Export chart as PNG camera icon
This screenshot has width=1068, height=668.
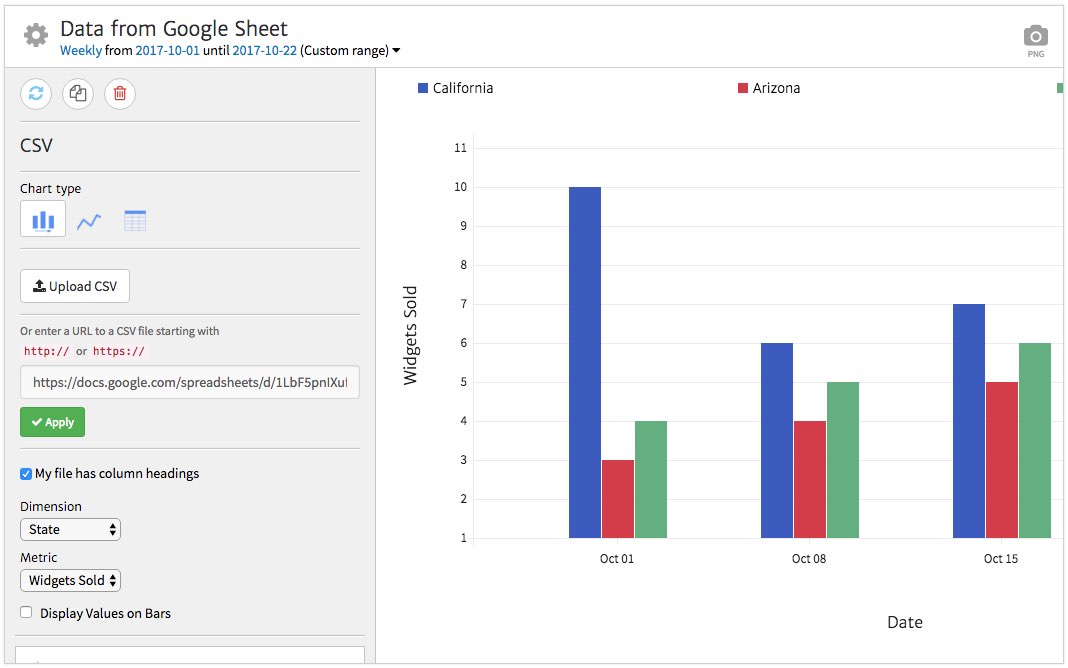coord(1036,38)
